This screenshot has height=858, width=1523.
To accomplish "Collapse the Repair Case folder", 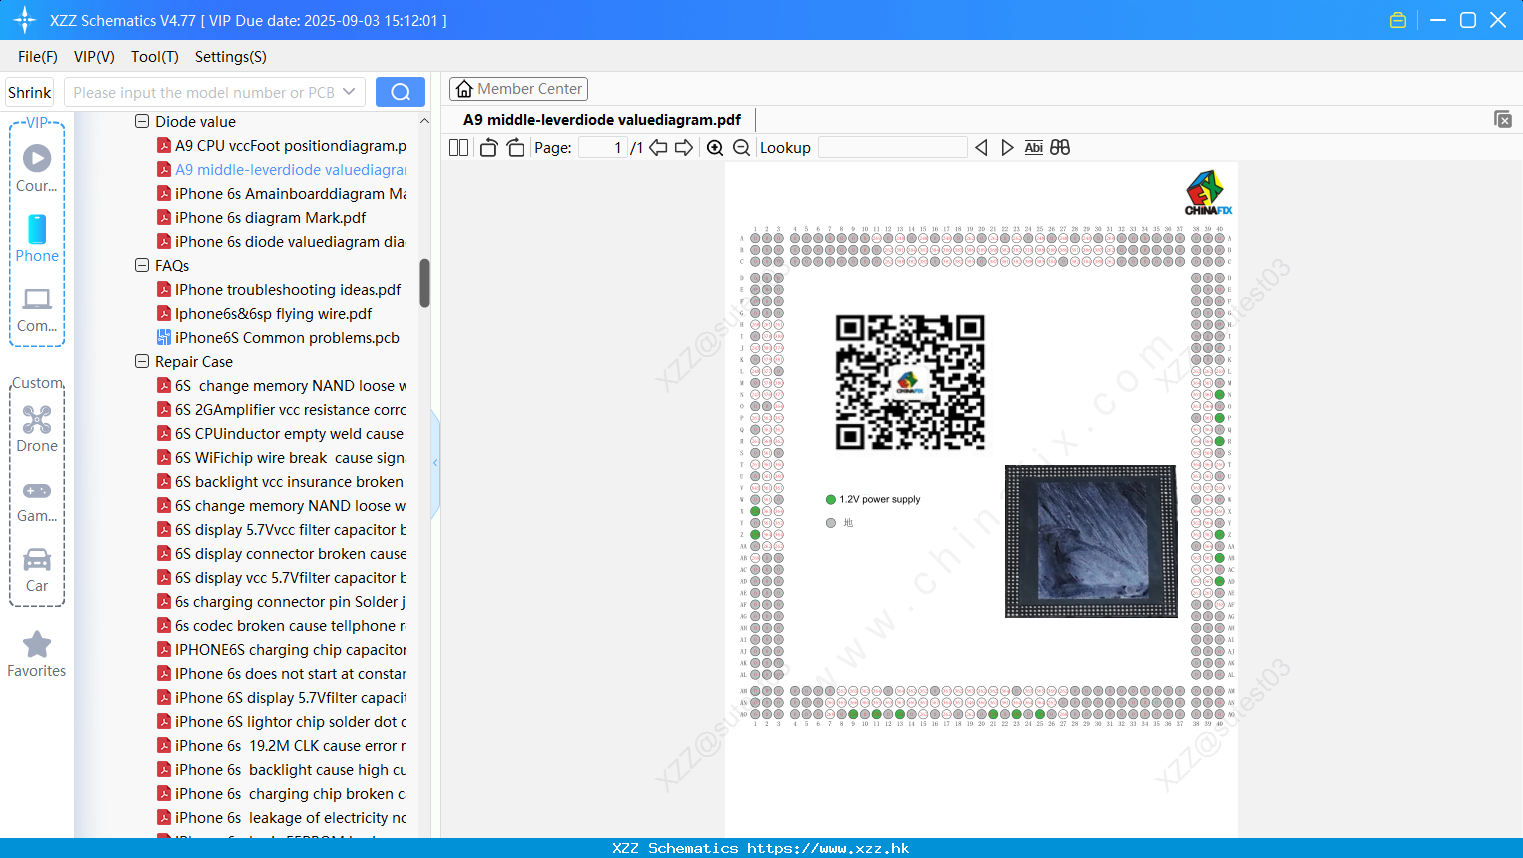I will [142, 361].
